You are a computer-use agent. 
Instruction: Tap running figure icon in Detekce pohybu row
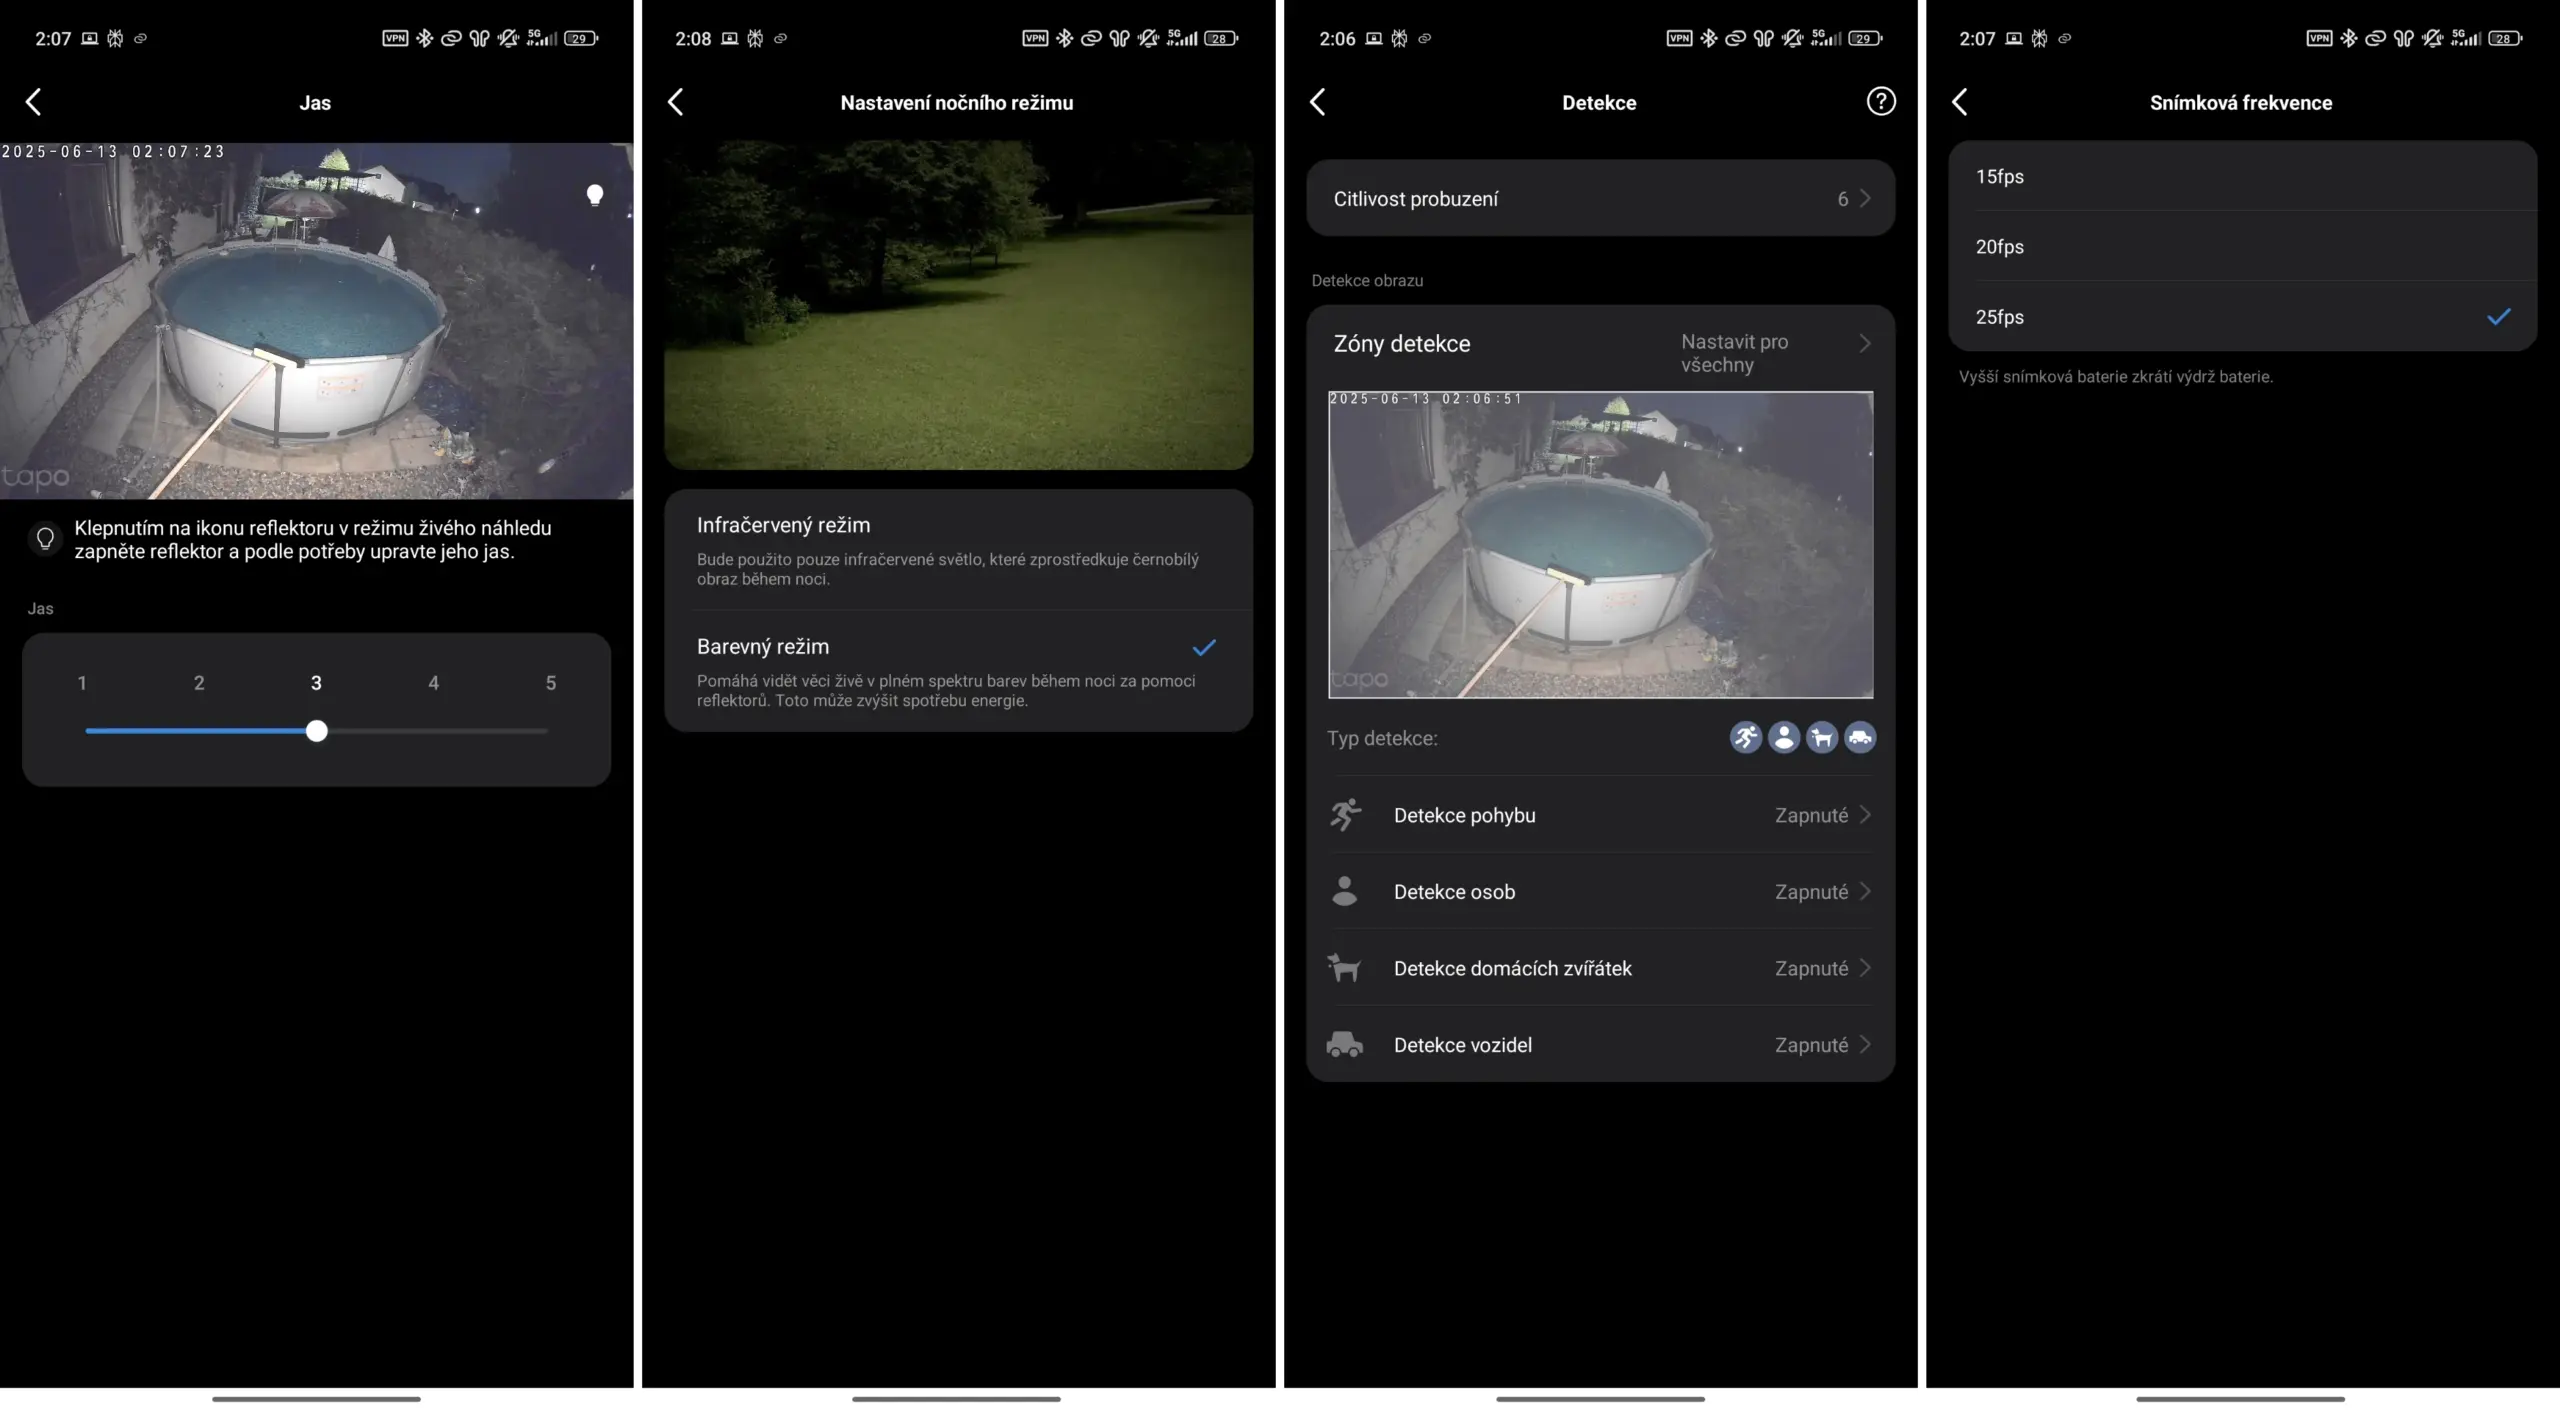coord(1345,814)
